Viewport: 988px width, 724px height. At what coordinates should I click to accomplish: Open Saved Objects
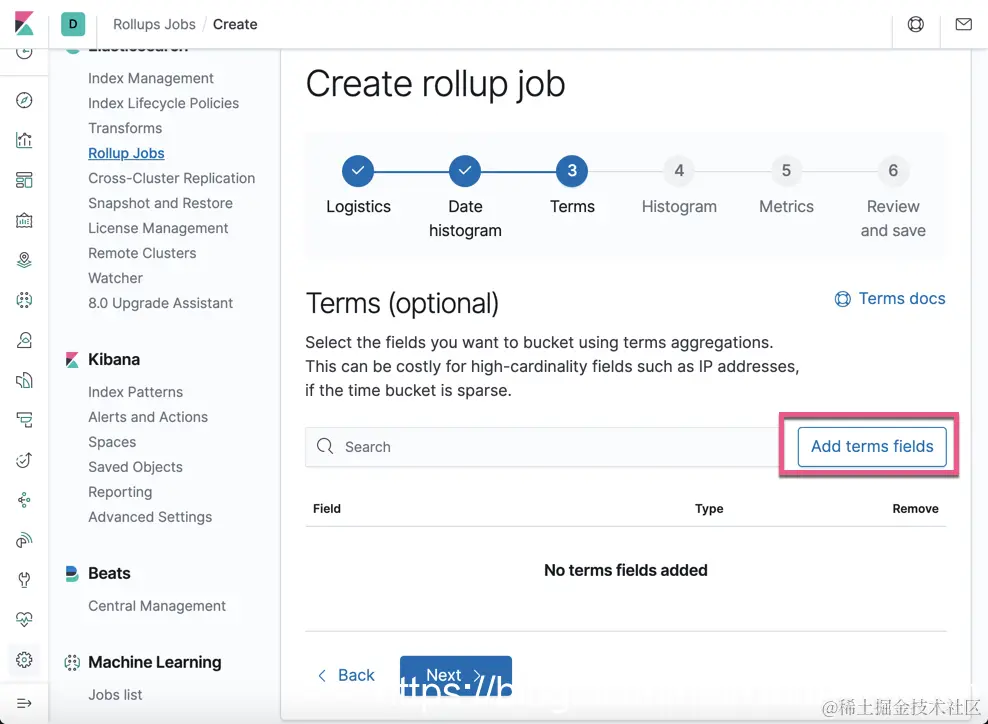click(135, 467)
